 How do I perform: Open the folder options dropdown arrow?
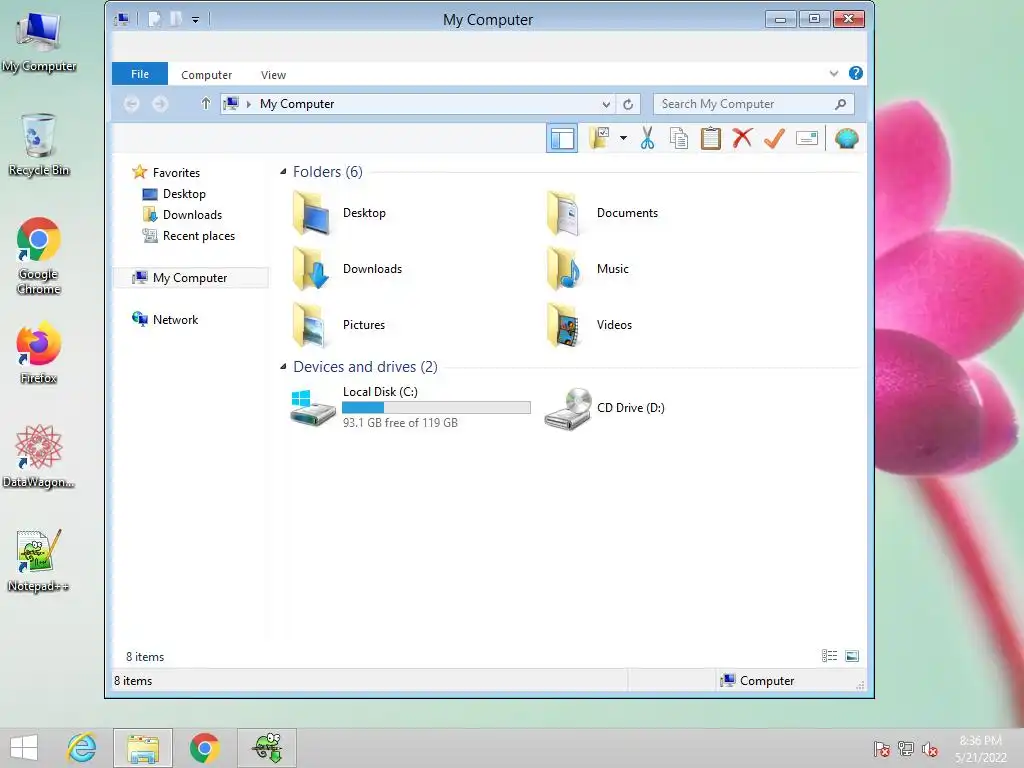[x=623, y=138]
